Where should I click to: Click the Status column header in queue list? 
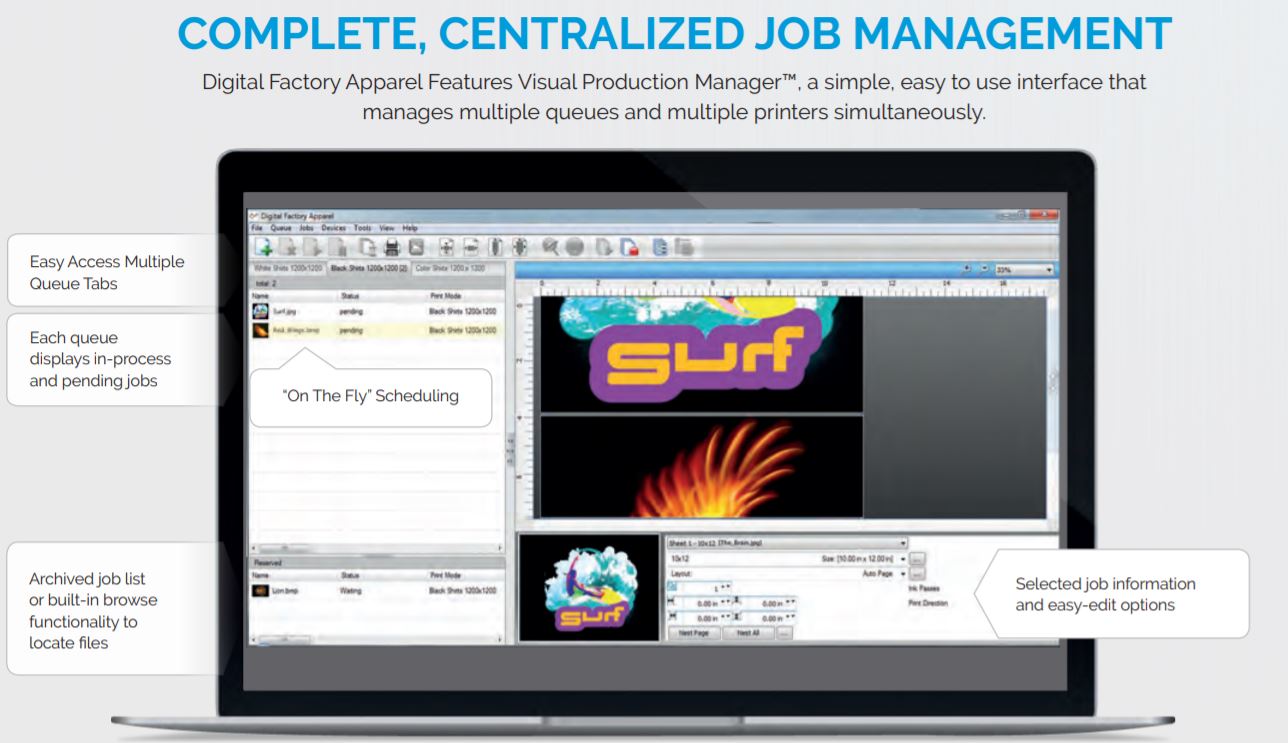click(350, 296)
